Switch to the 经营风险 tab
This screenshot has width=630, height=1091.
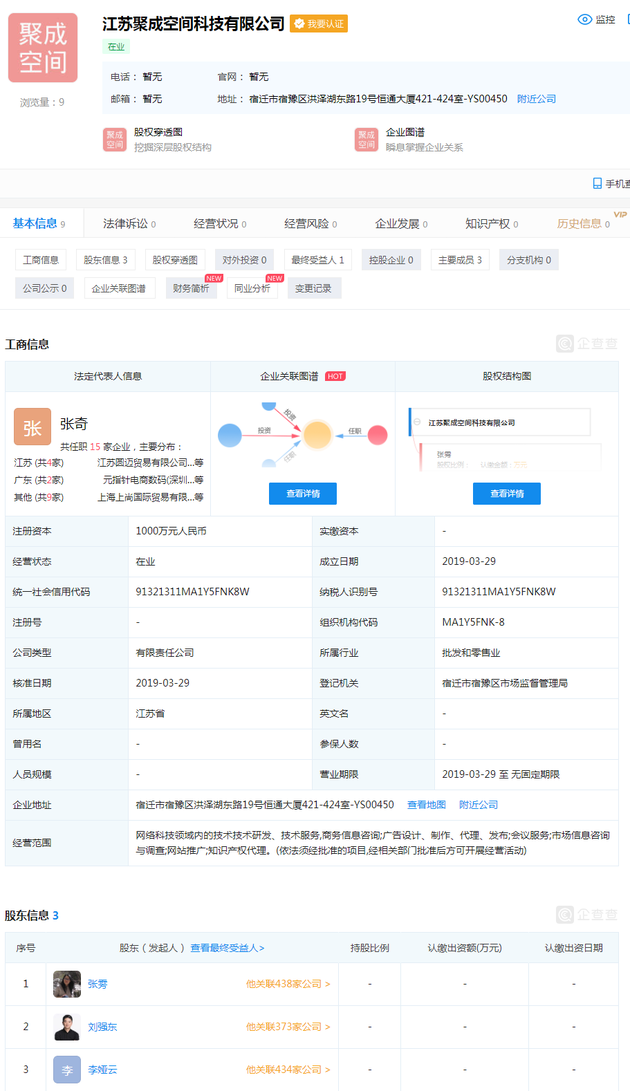tap(310, 224)
